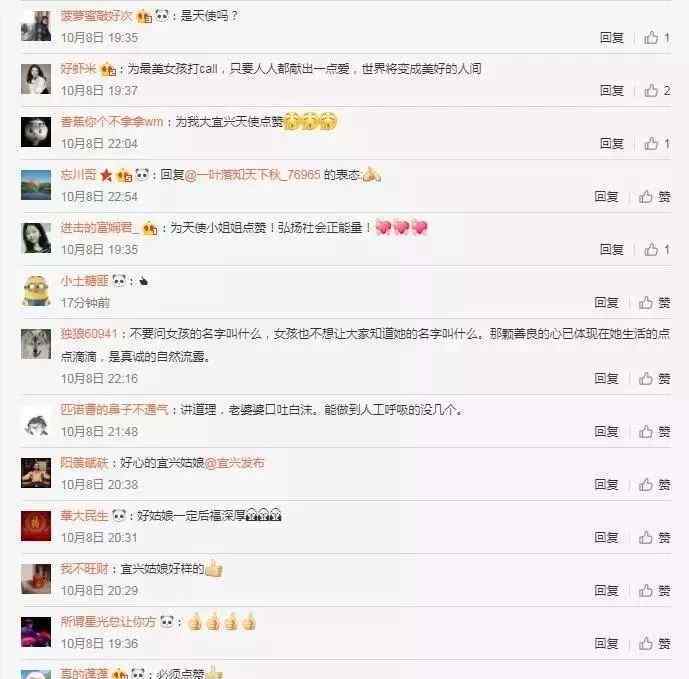Like the 宜兴姑娘好样的 comment
This screenshot has height=679, width=689.
click(x=654, y=591)
